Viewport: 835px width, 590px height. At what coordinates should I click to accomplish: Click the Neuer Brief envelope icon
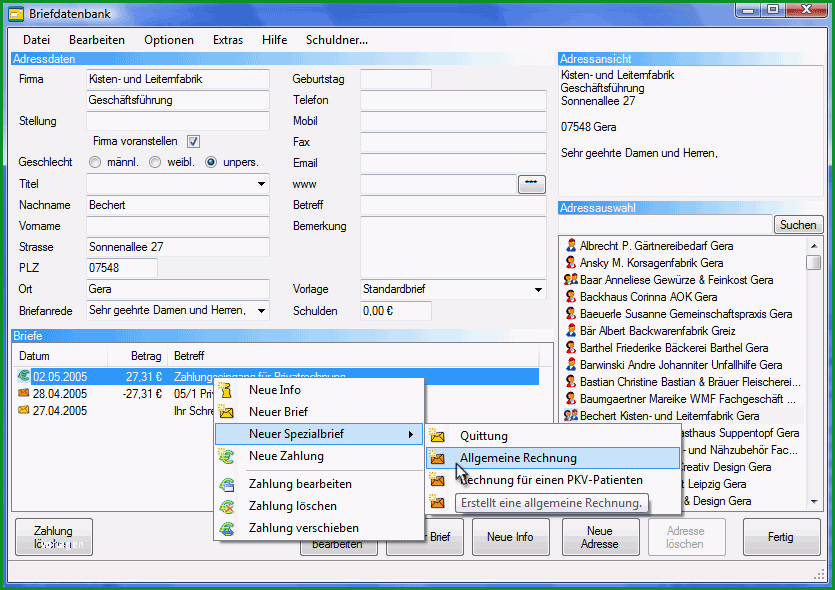[x=226, y=412]
